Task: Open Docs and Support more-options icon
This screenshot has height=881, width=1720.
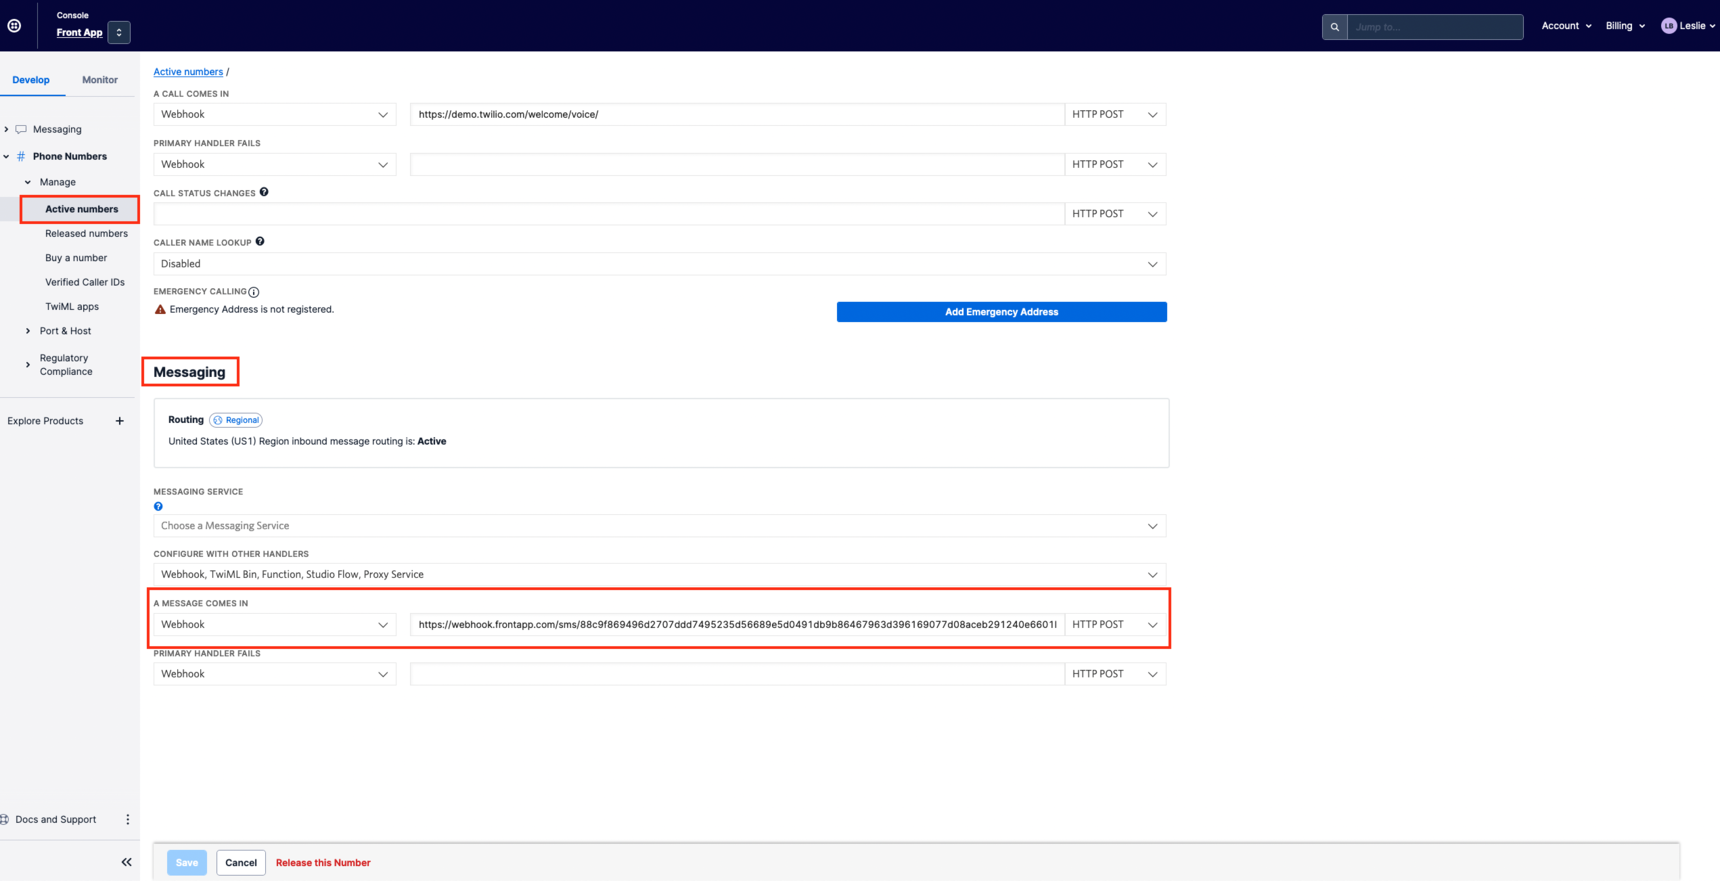Action: pyautogui.click(x=128, y=819)
